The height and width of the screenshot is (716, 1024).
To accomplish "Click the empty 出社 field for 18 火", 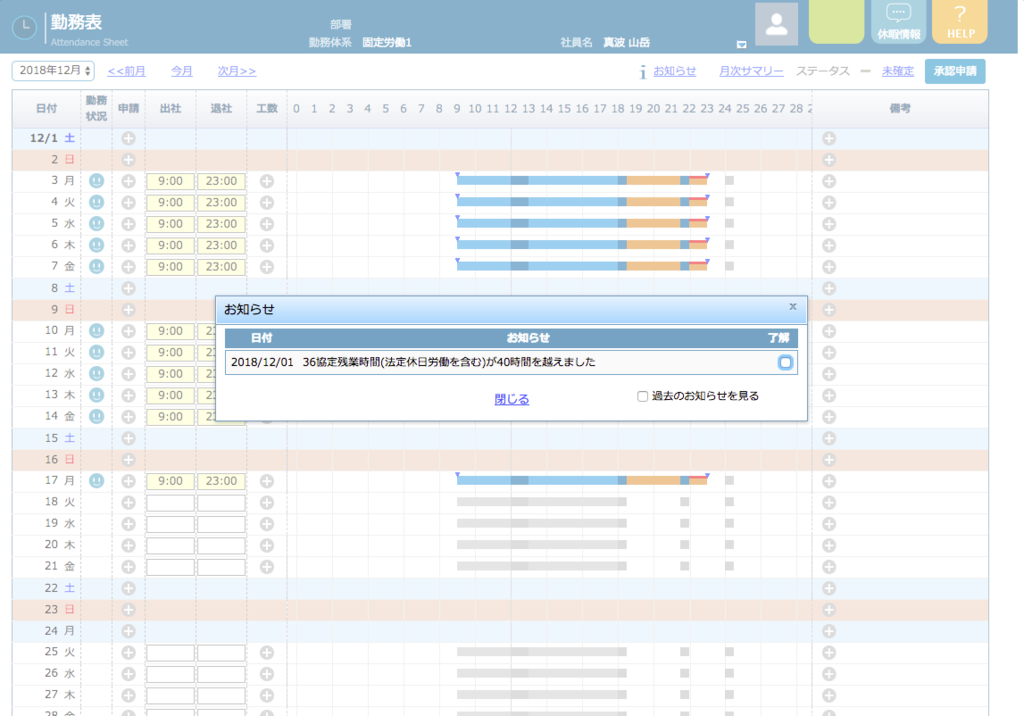I will (170, 502).
